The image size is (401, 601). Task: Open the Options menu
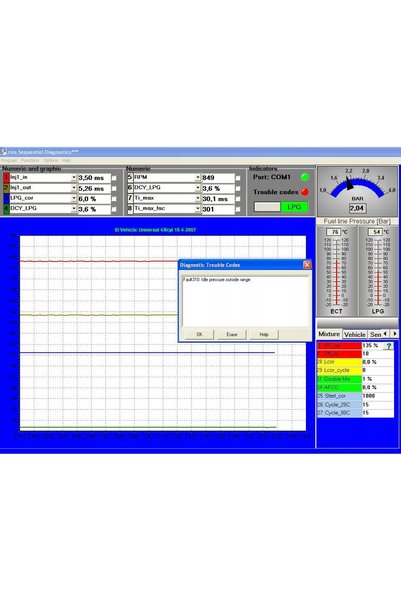(x=51, y=161)
